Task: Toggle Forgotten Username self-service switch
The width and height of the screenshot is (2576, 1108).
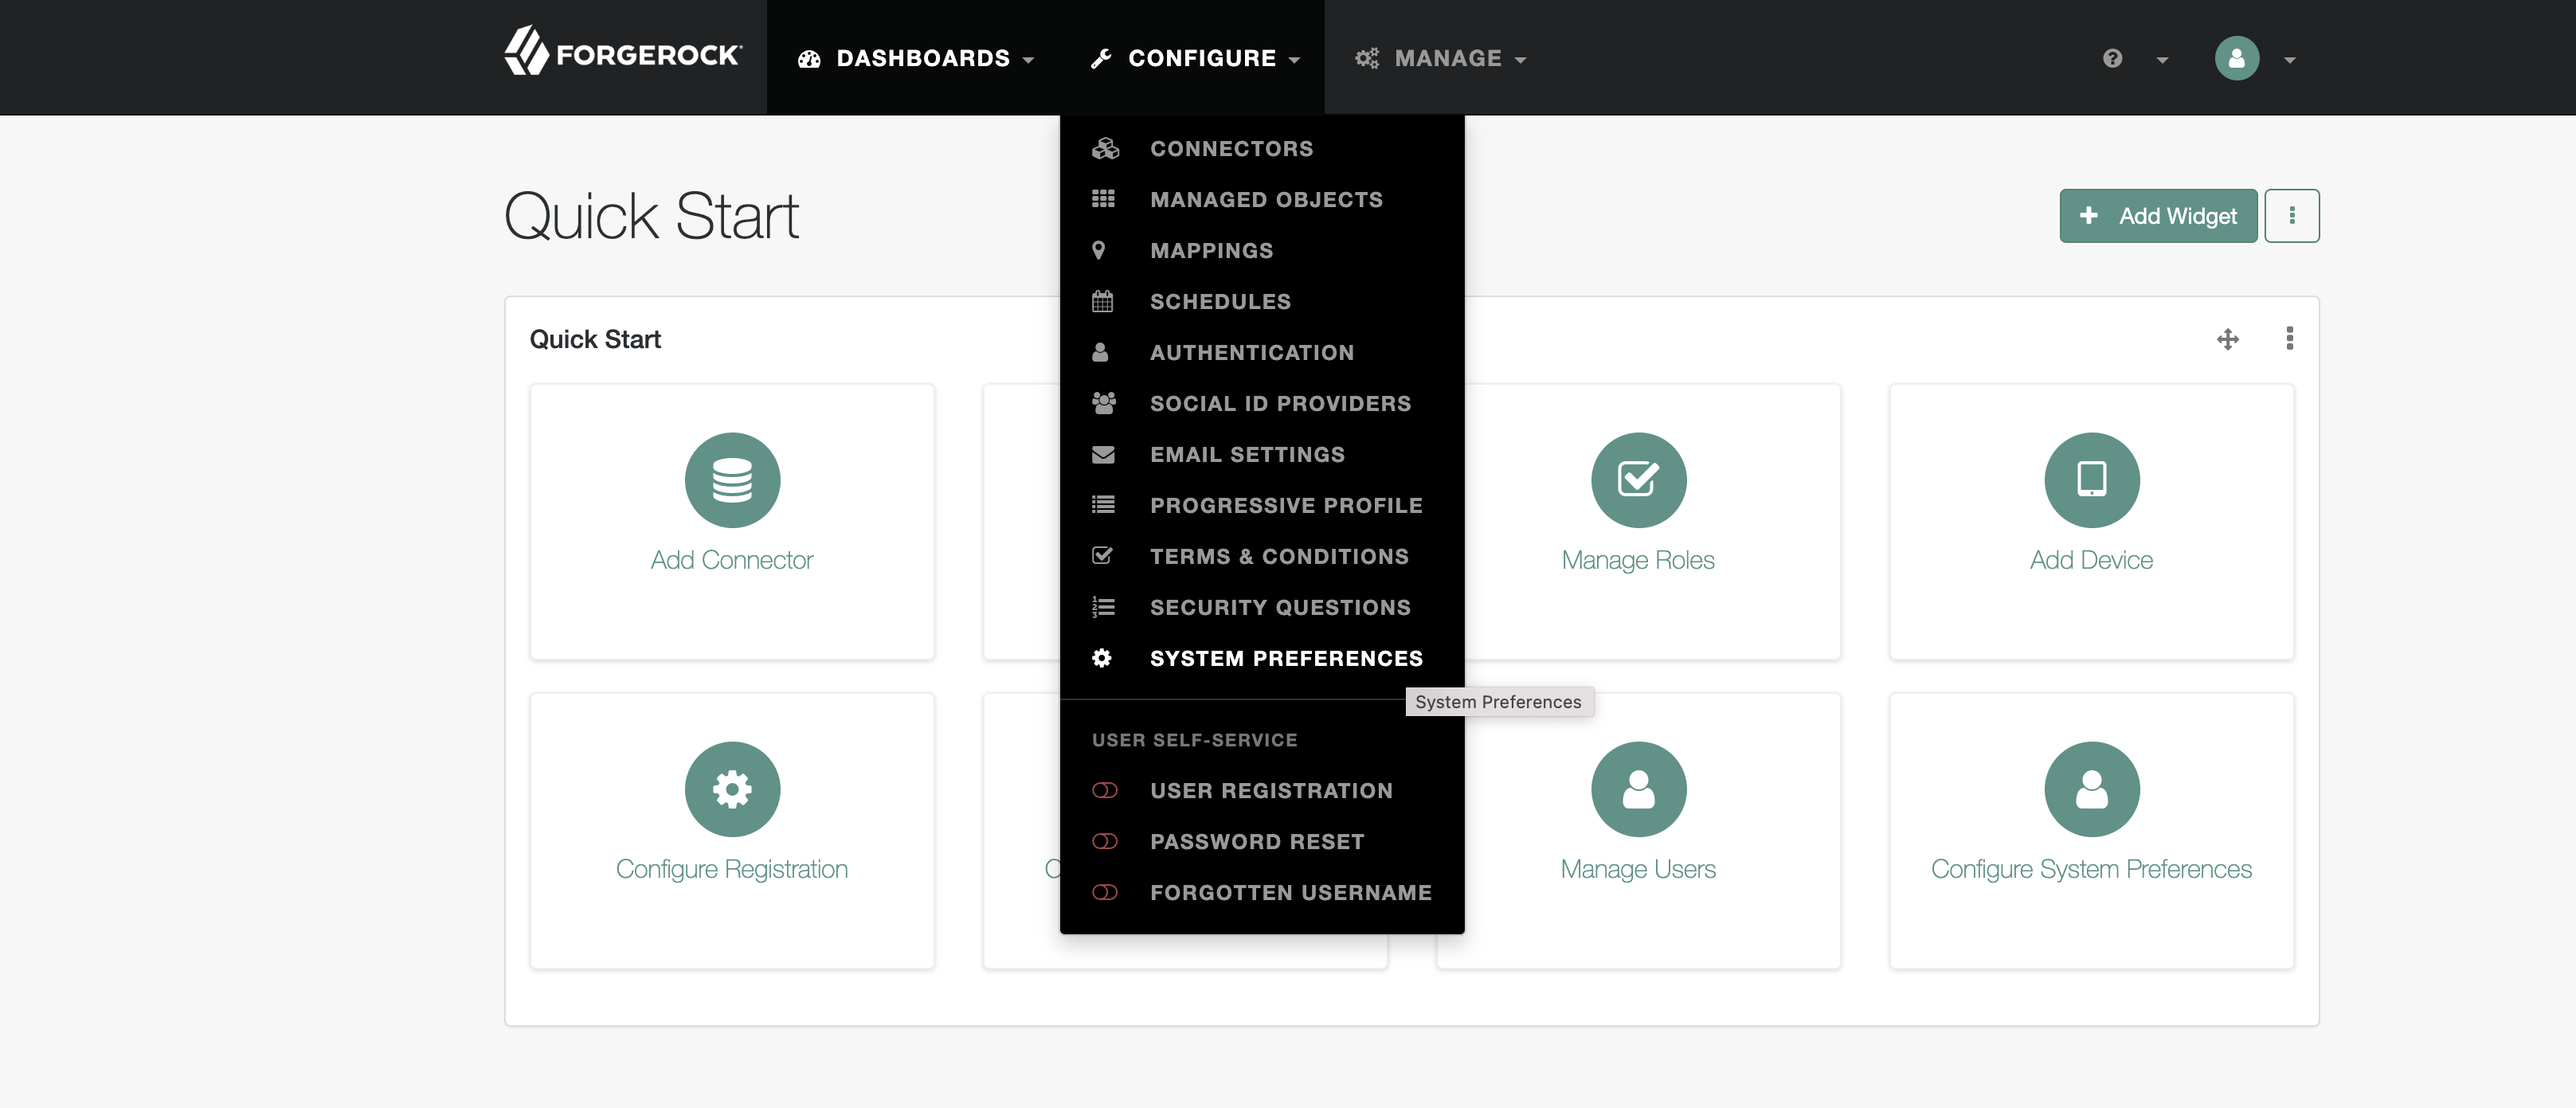Action: [1104, 893]
